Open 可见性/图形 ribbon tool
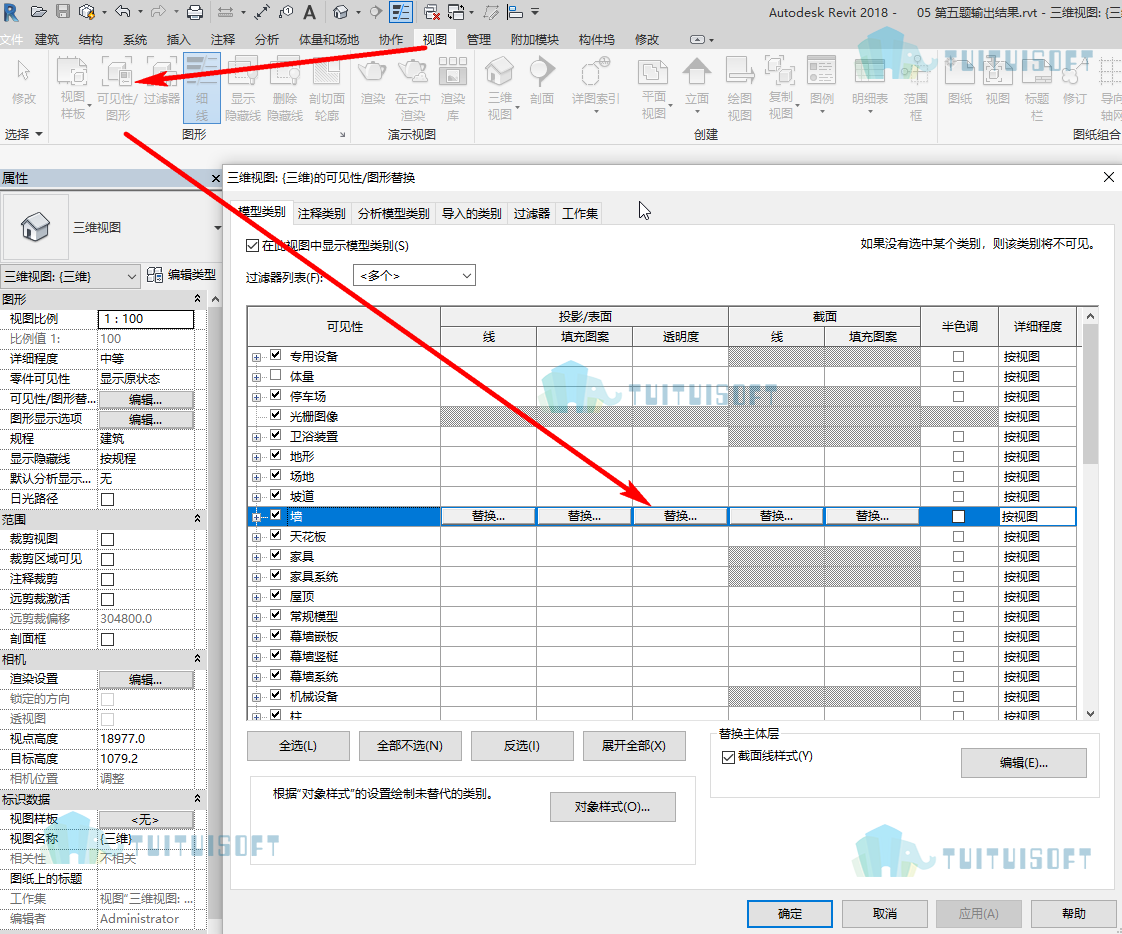The image size is (1122, 934). coord(117,87)
